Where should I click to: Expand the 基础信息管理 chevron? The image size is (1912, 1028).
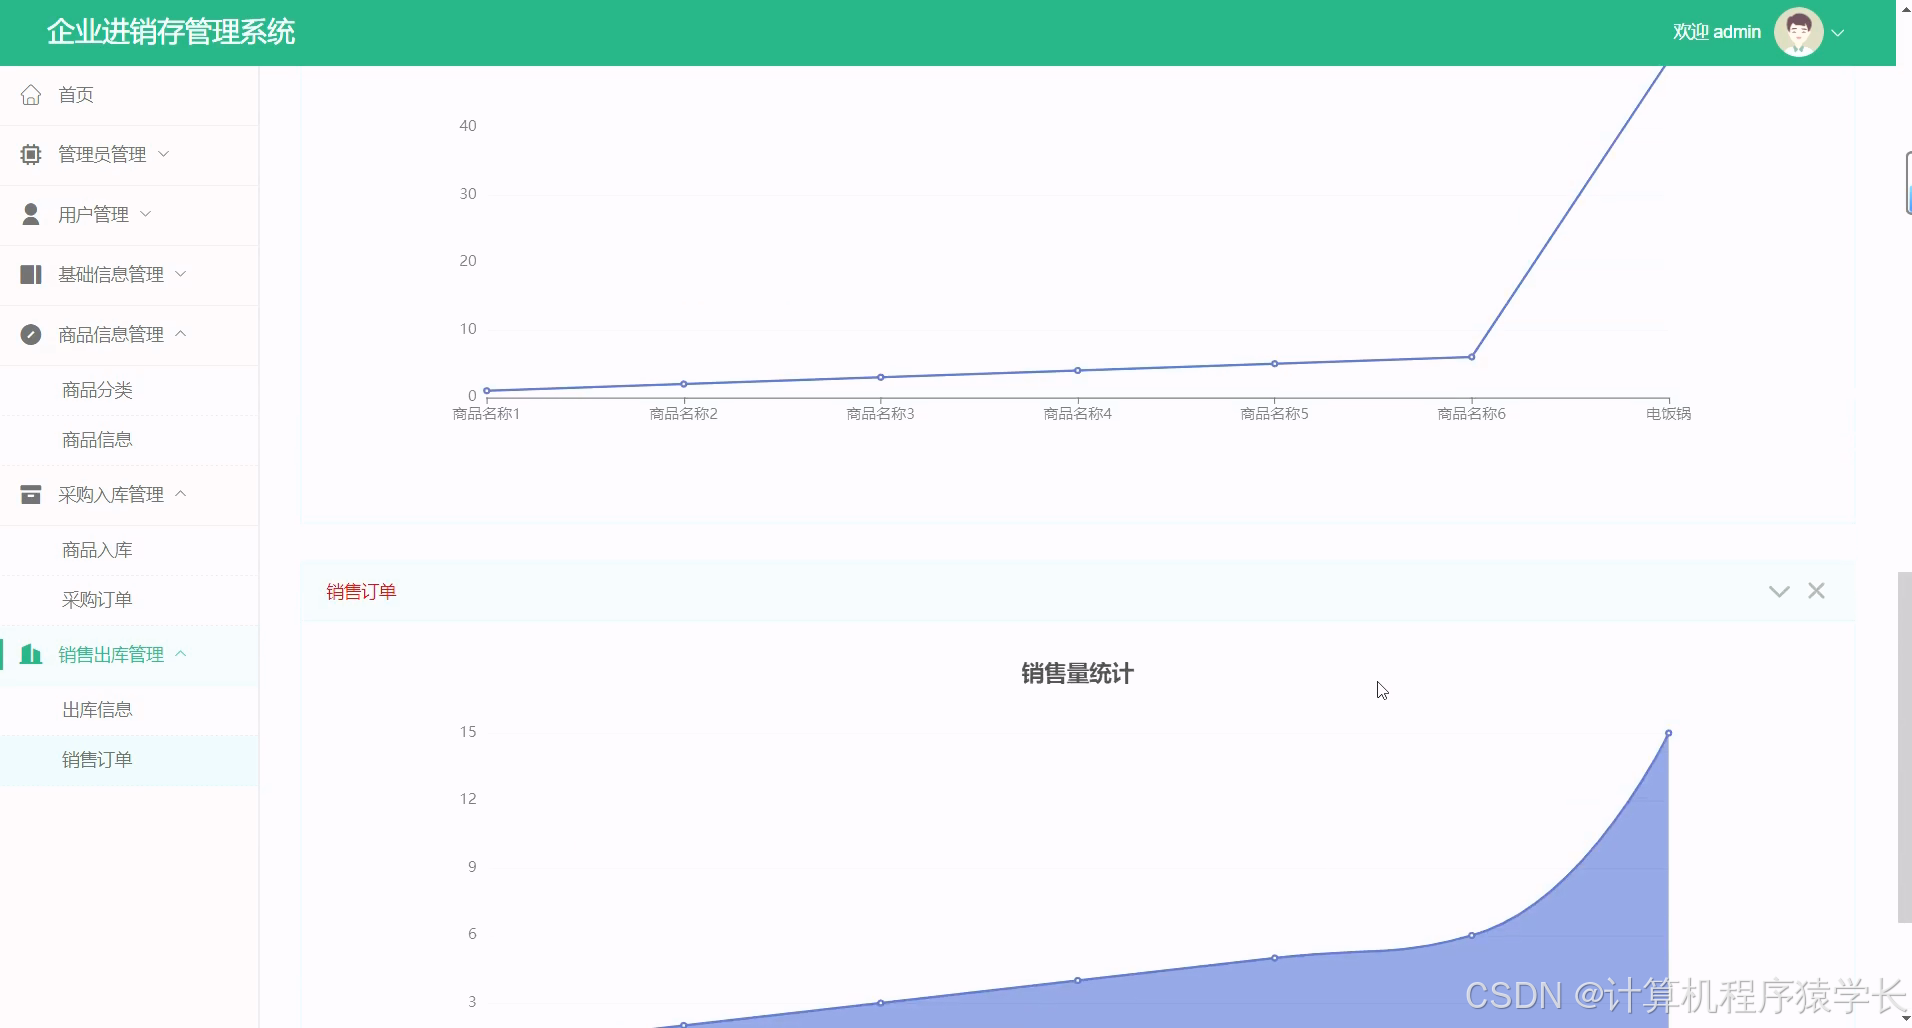click(181, 274)
